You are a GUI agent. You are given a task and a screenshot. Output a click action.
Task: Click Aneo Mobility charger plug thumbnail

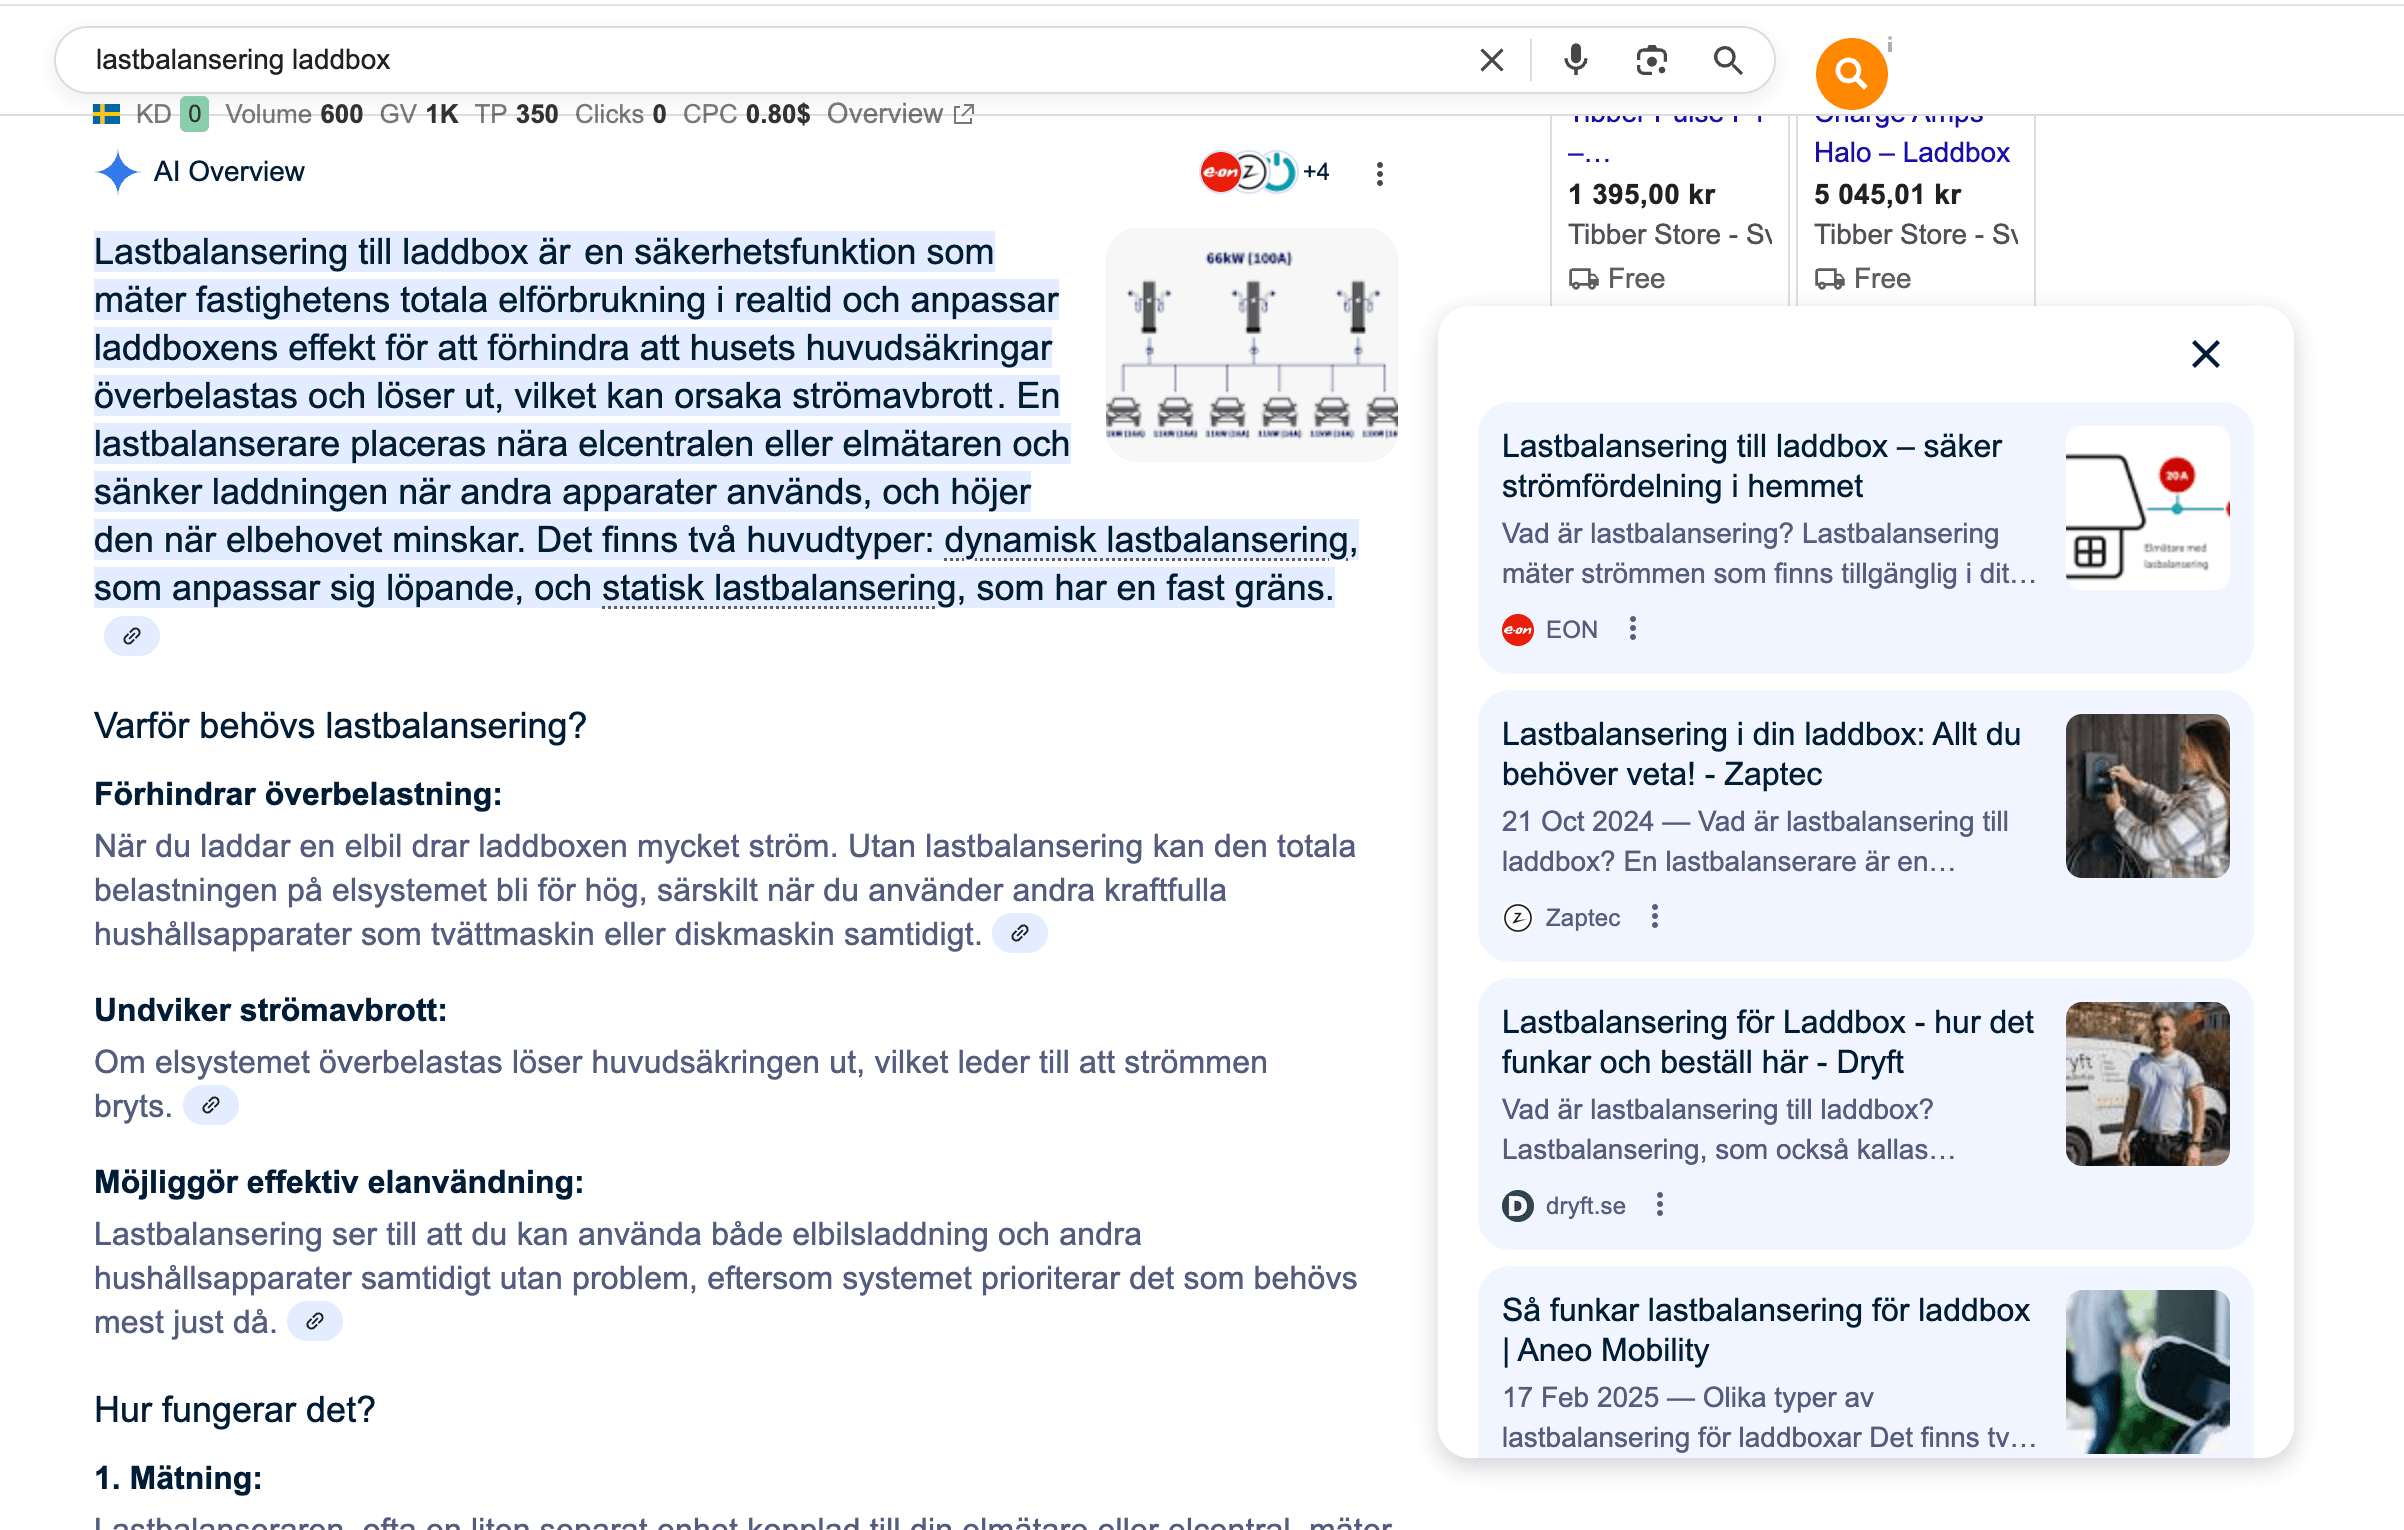coord(2147,1372)
